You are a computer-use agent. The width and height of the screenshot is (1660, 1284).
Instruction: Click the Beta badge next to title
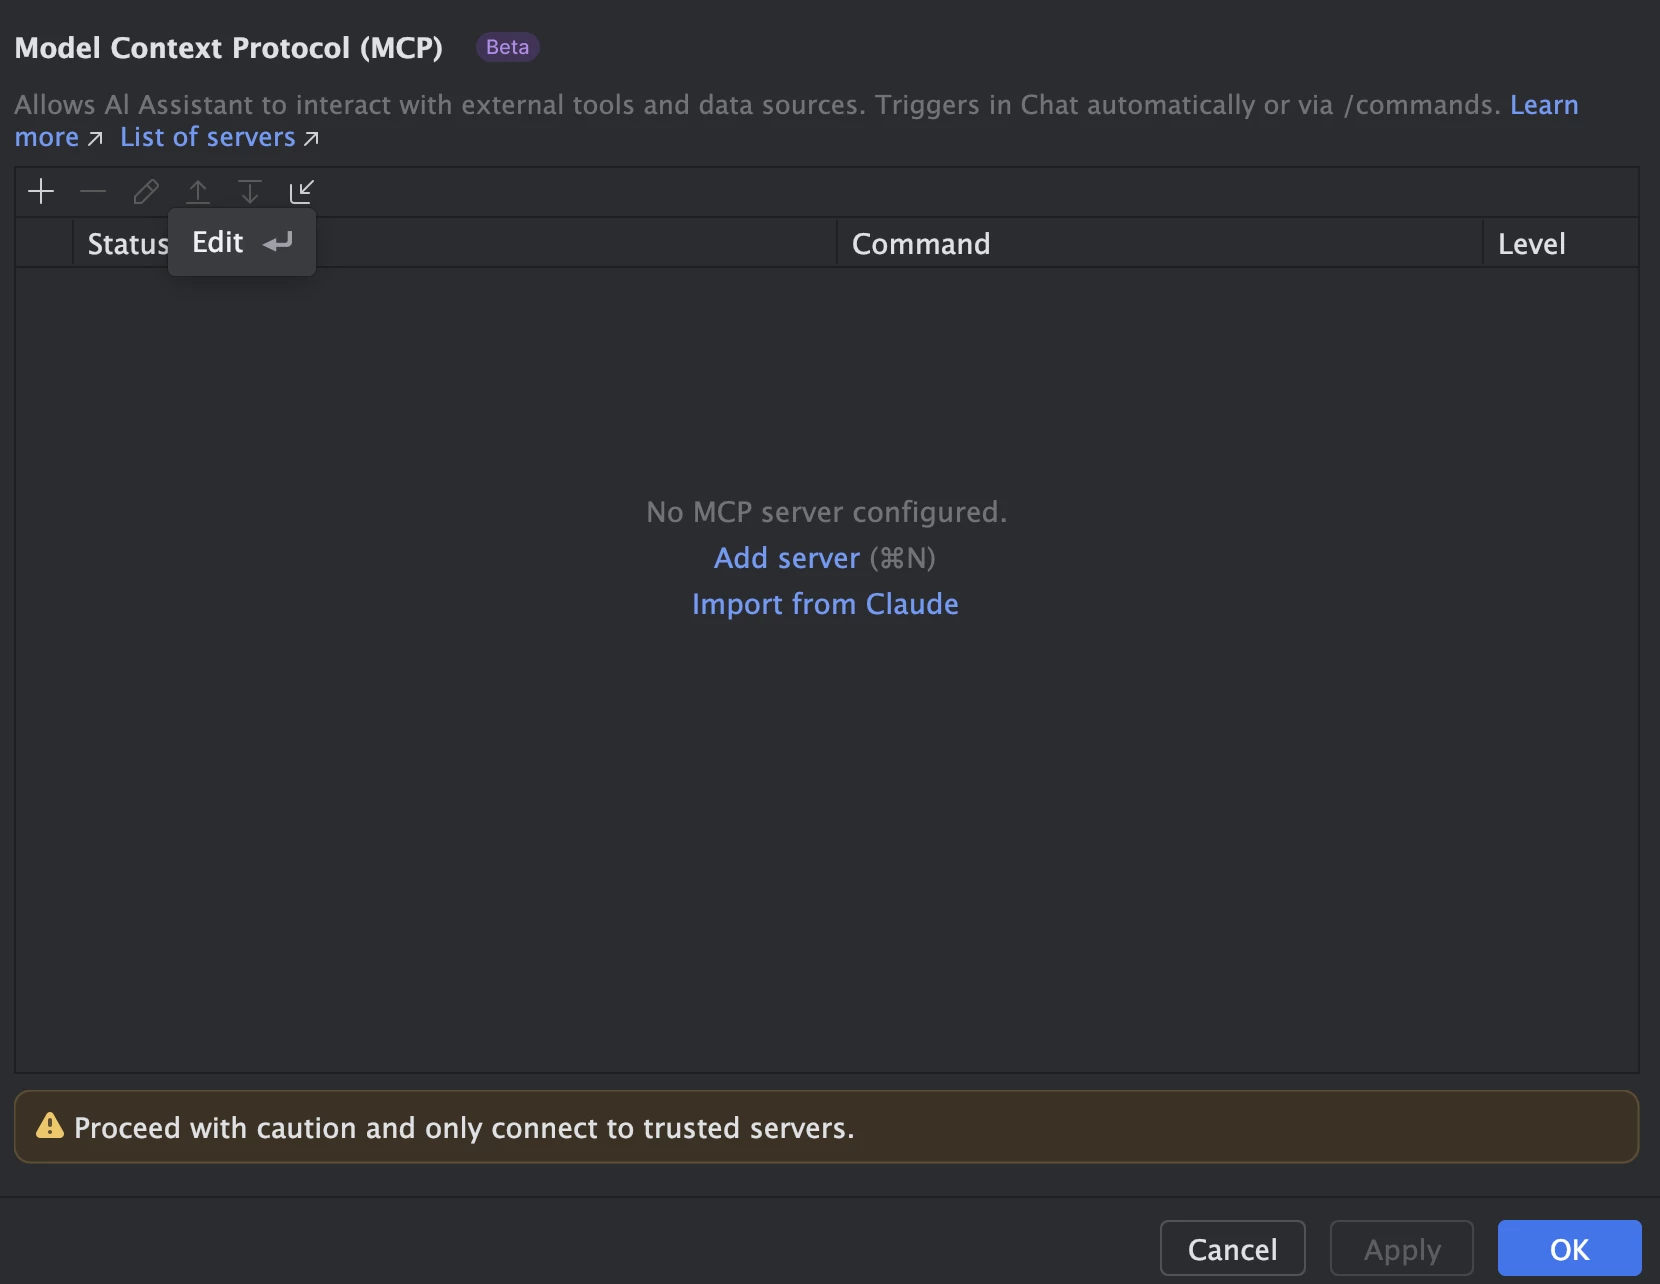click(x=507, y=47)
